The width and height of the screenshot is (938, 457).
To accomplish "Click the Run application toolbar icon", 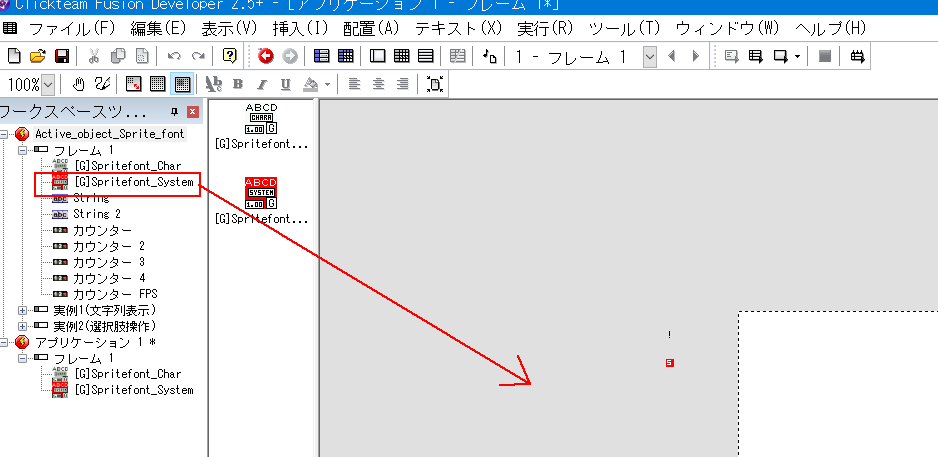I will tap(731, 57).
